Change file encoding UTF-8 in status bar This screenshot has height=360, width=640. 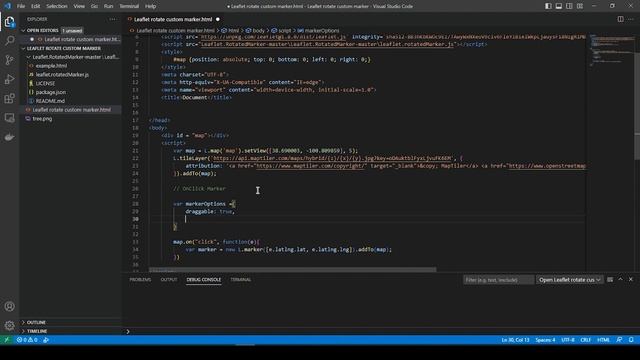[568, 340]
